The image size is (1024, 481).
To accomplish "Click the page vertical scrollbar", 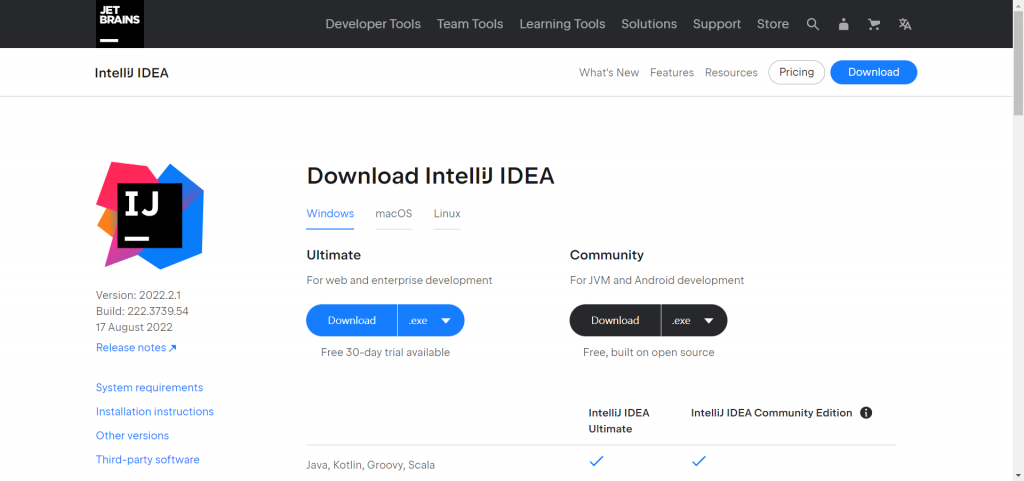I will click(x=1018, y=240).
